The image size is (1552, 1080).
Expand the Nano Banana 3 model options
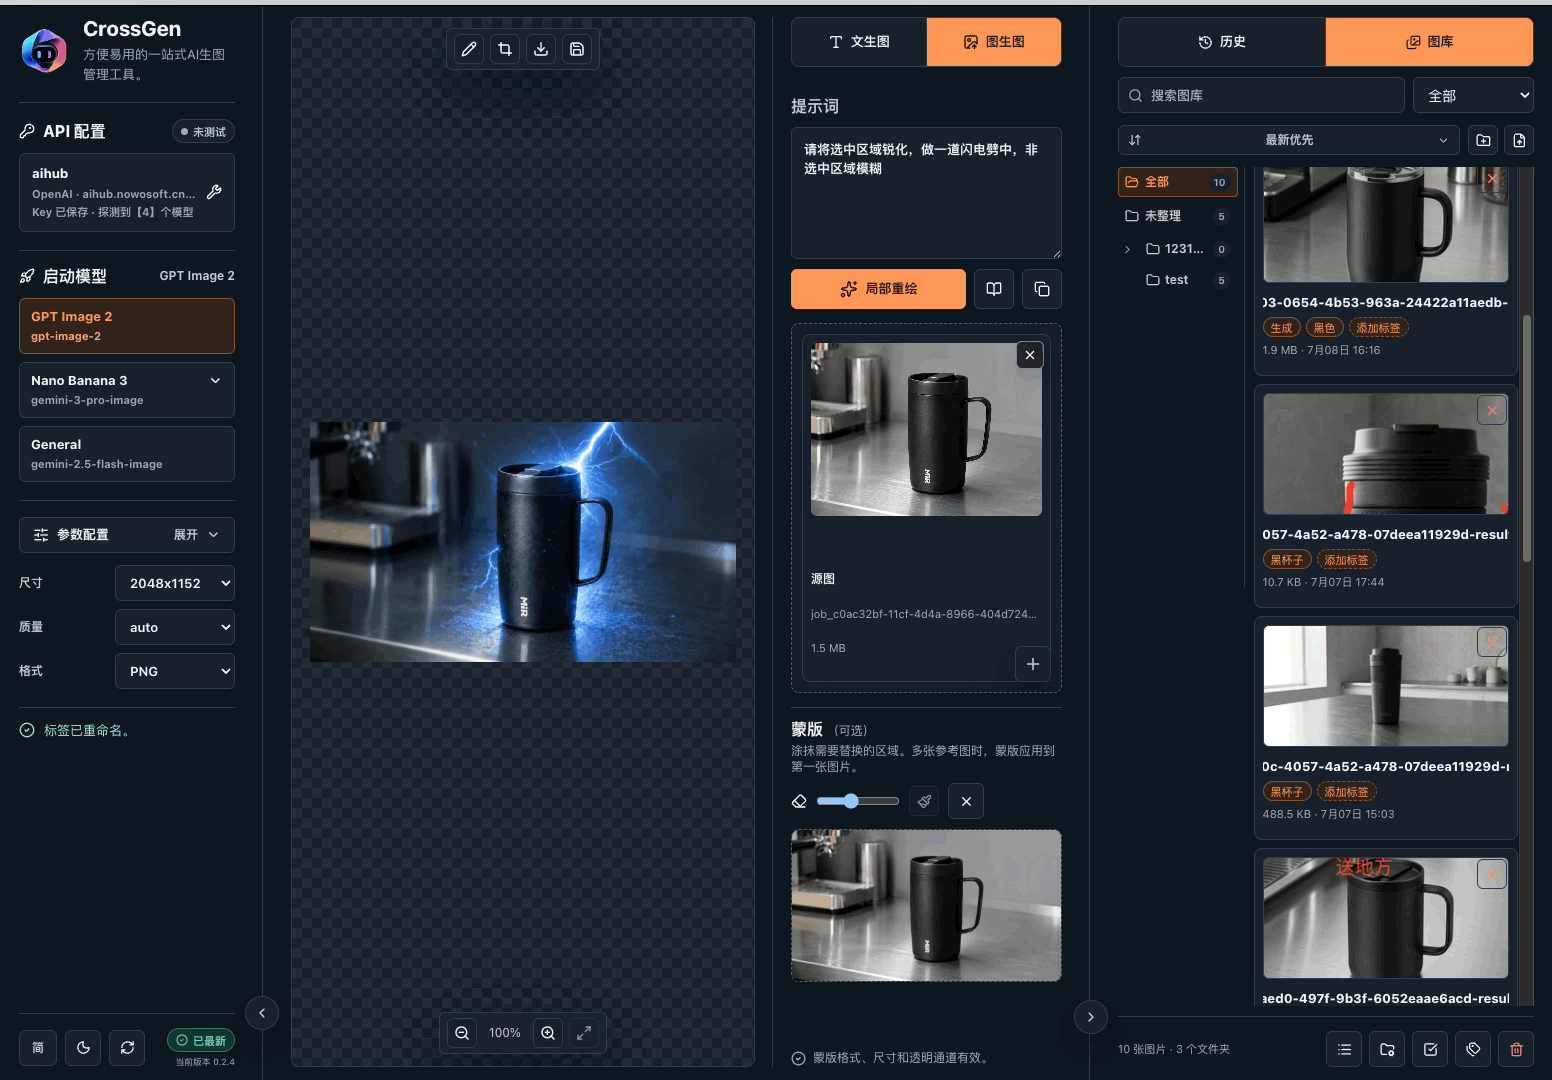pyautogui.click(x=215, y=380)
